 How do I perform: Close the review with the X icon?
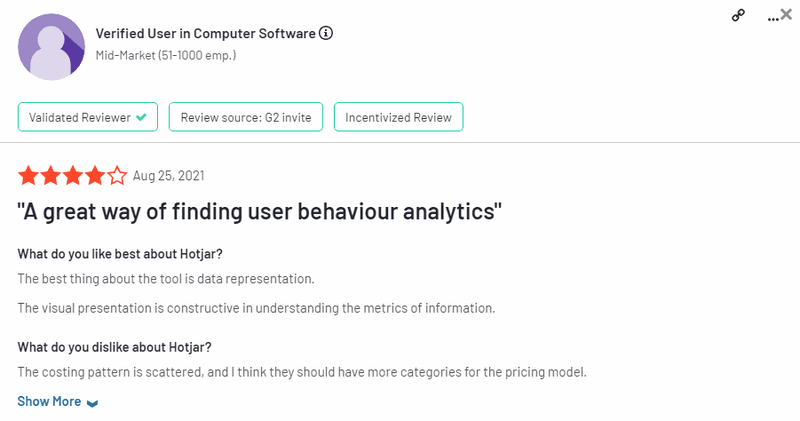[x=786, y=14]
